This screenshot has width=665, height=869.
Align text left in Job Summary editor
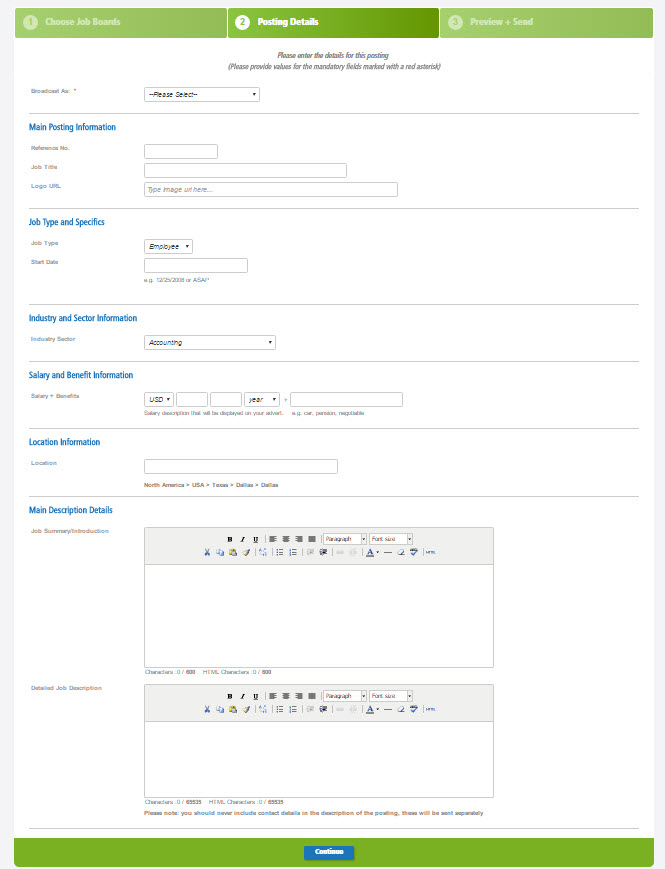tap(273, 539)
